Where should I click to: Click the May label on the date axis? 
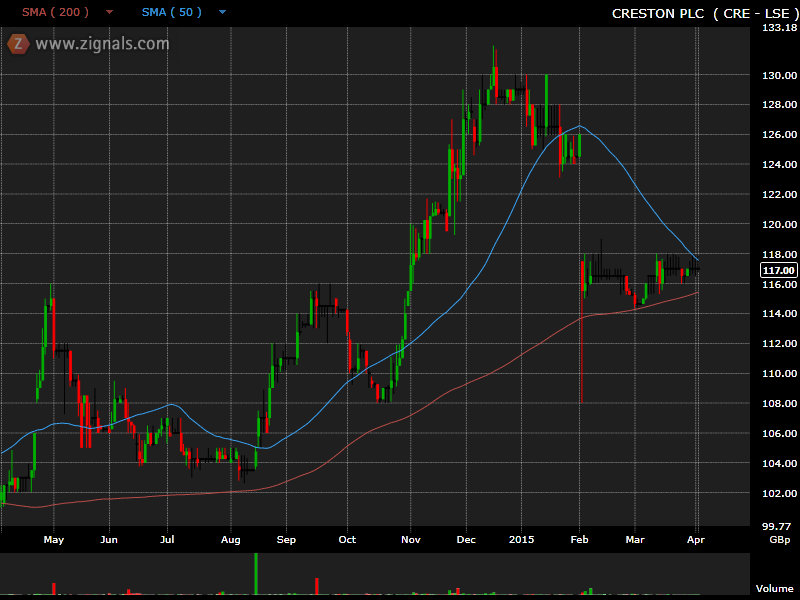click(x=54, y=539)
